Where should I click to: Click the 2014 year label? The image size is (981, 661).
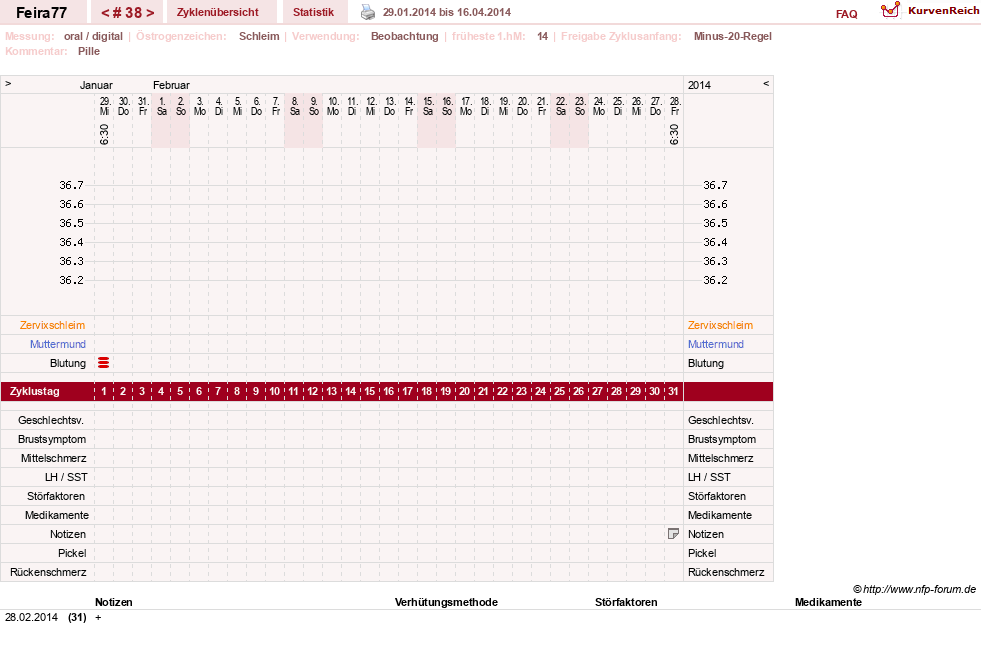click(699, 85)
